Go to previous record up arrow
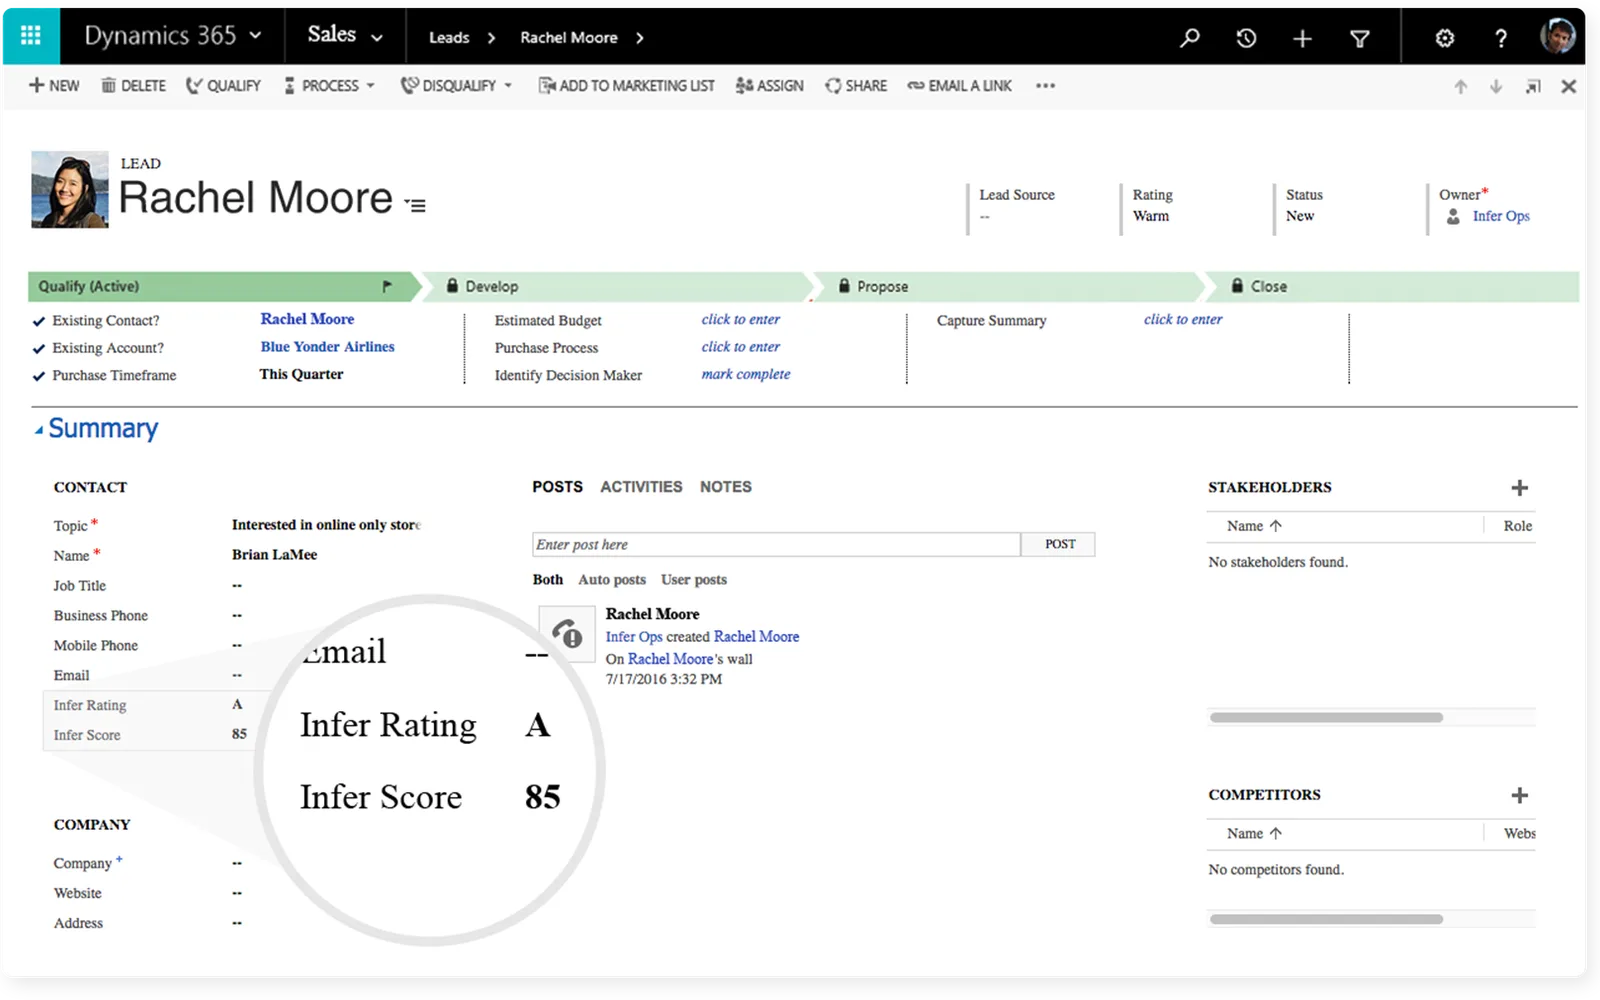Screen dimensions: 1600x1000 pos(1461,87)
